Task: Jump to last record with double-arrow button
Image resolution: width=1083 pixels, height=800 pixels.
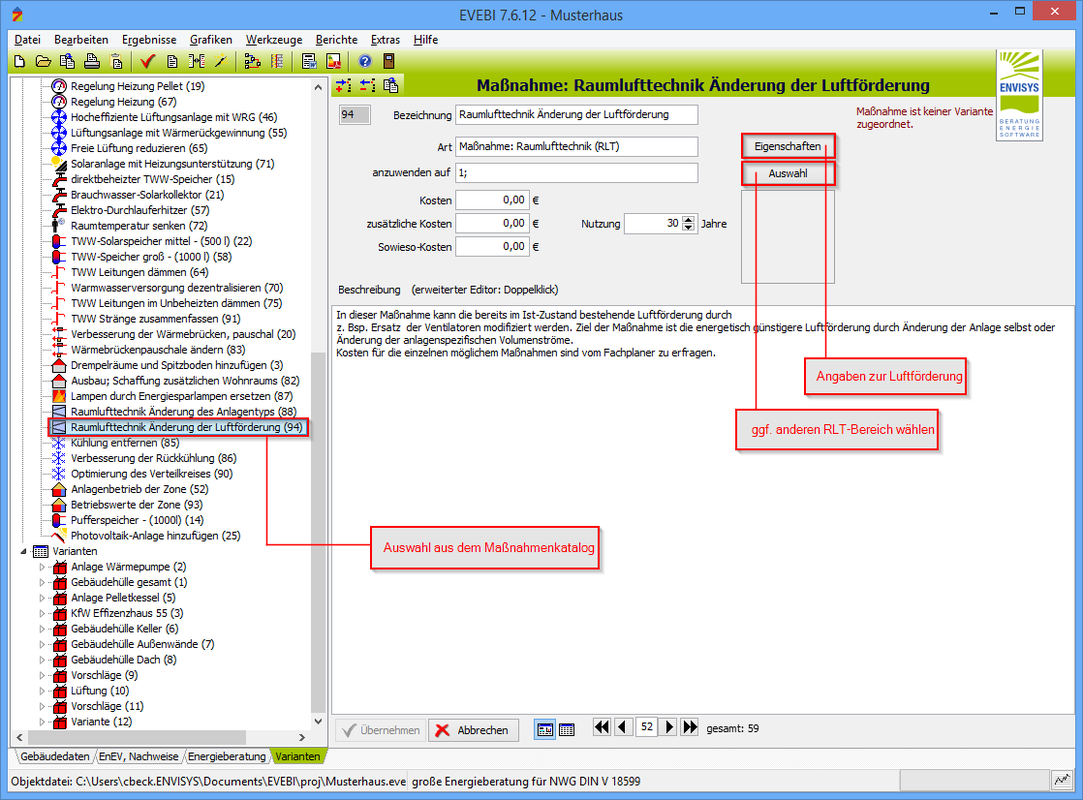Action: (x=689, y=728)
